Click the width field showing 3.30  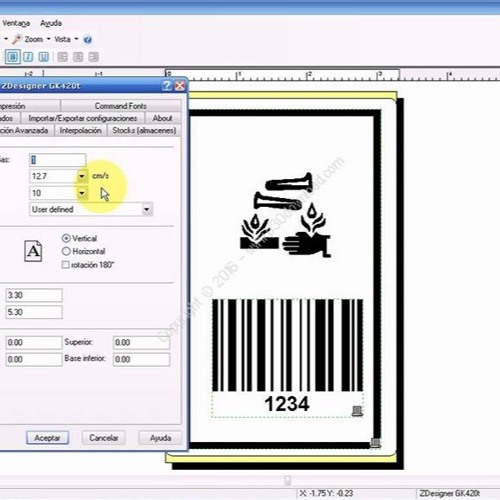point(34,295)
